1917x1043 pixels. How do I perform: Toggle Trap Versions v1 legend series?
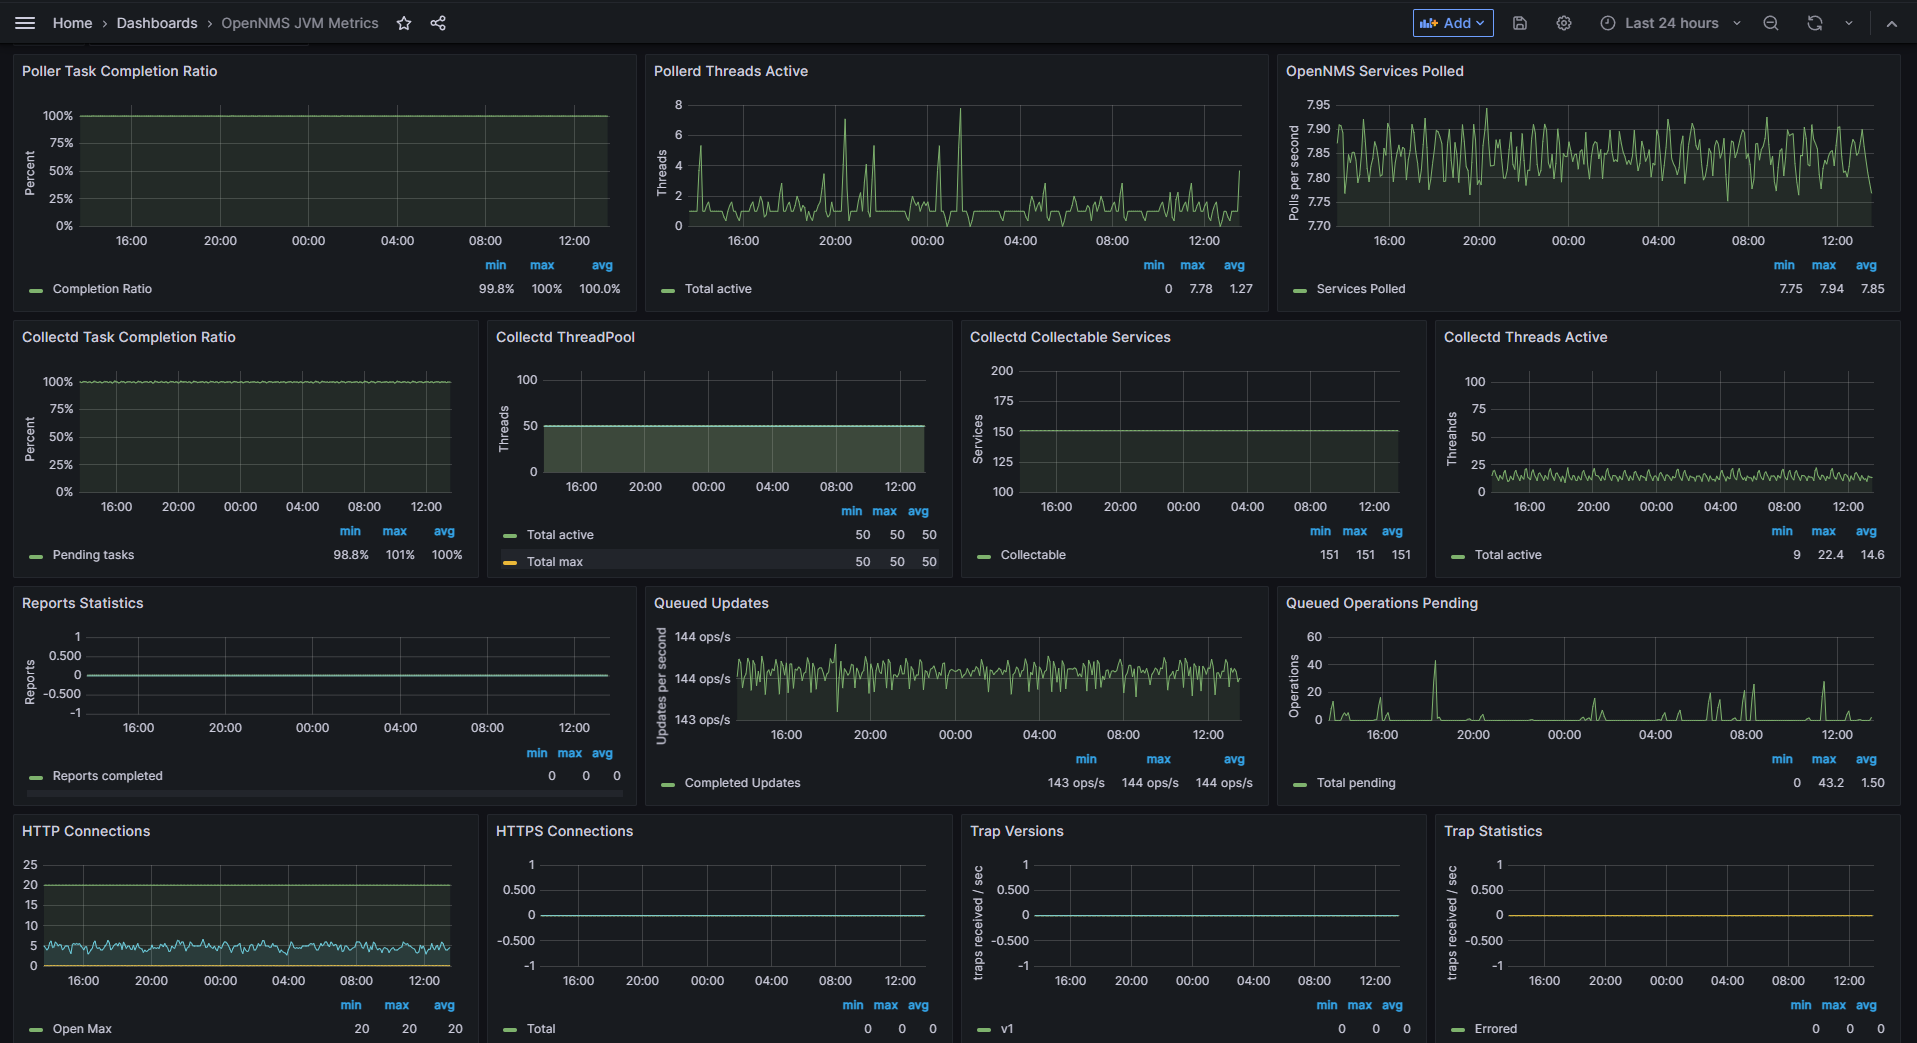click(x=1007, y=1029)
